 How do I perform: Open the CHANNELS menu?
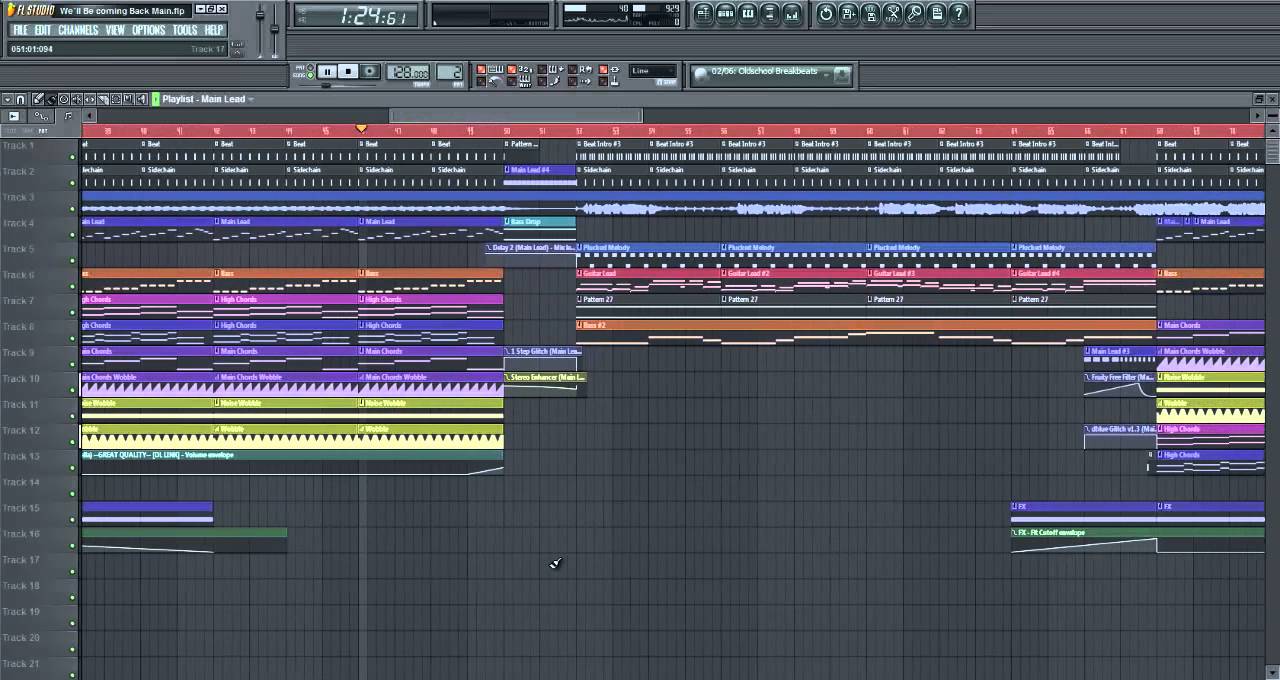pyautogui.click(x=78, y=30)
